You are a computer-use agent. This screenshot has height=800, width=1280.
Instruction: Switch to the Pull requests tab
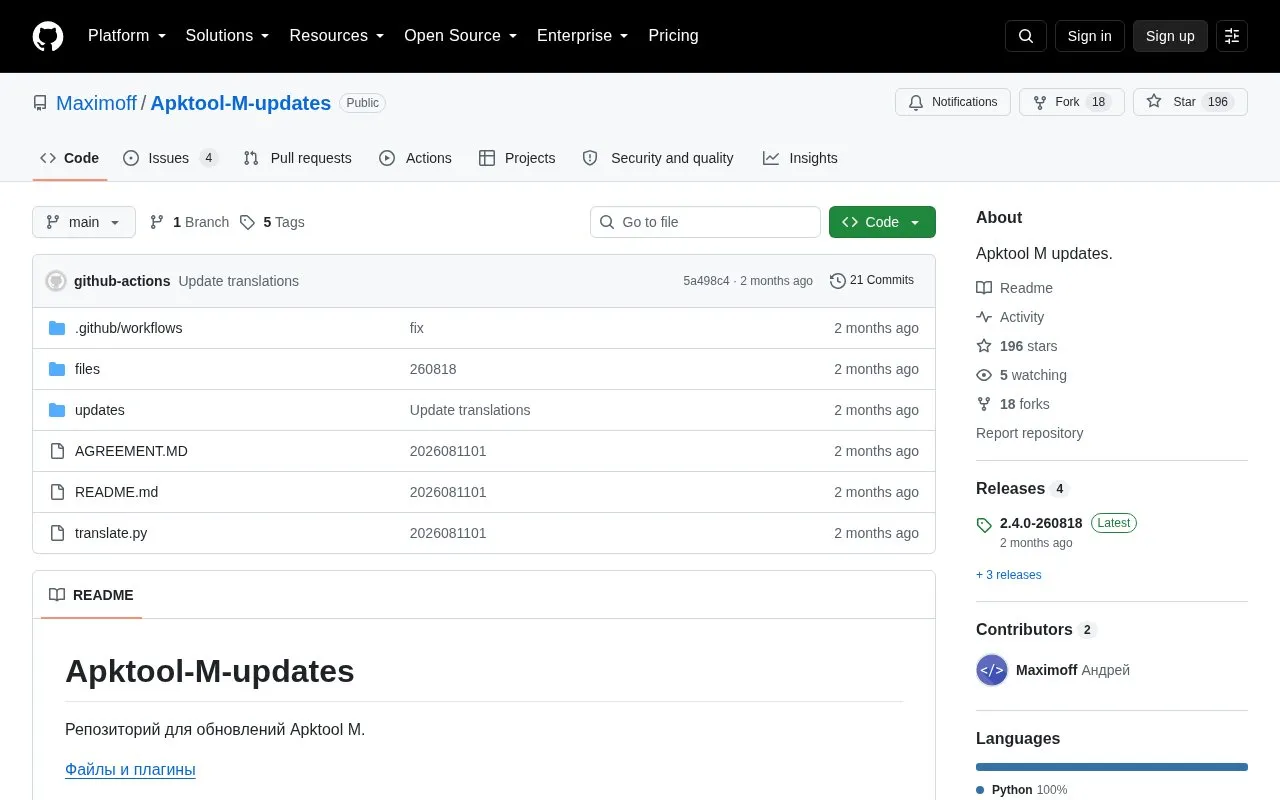coord(297,158)
